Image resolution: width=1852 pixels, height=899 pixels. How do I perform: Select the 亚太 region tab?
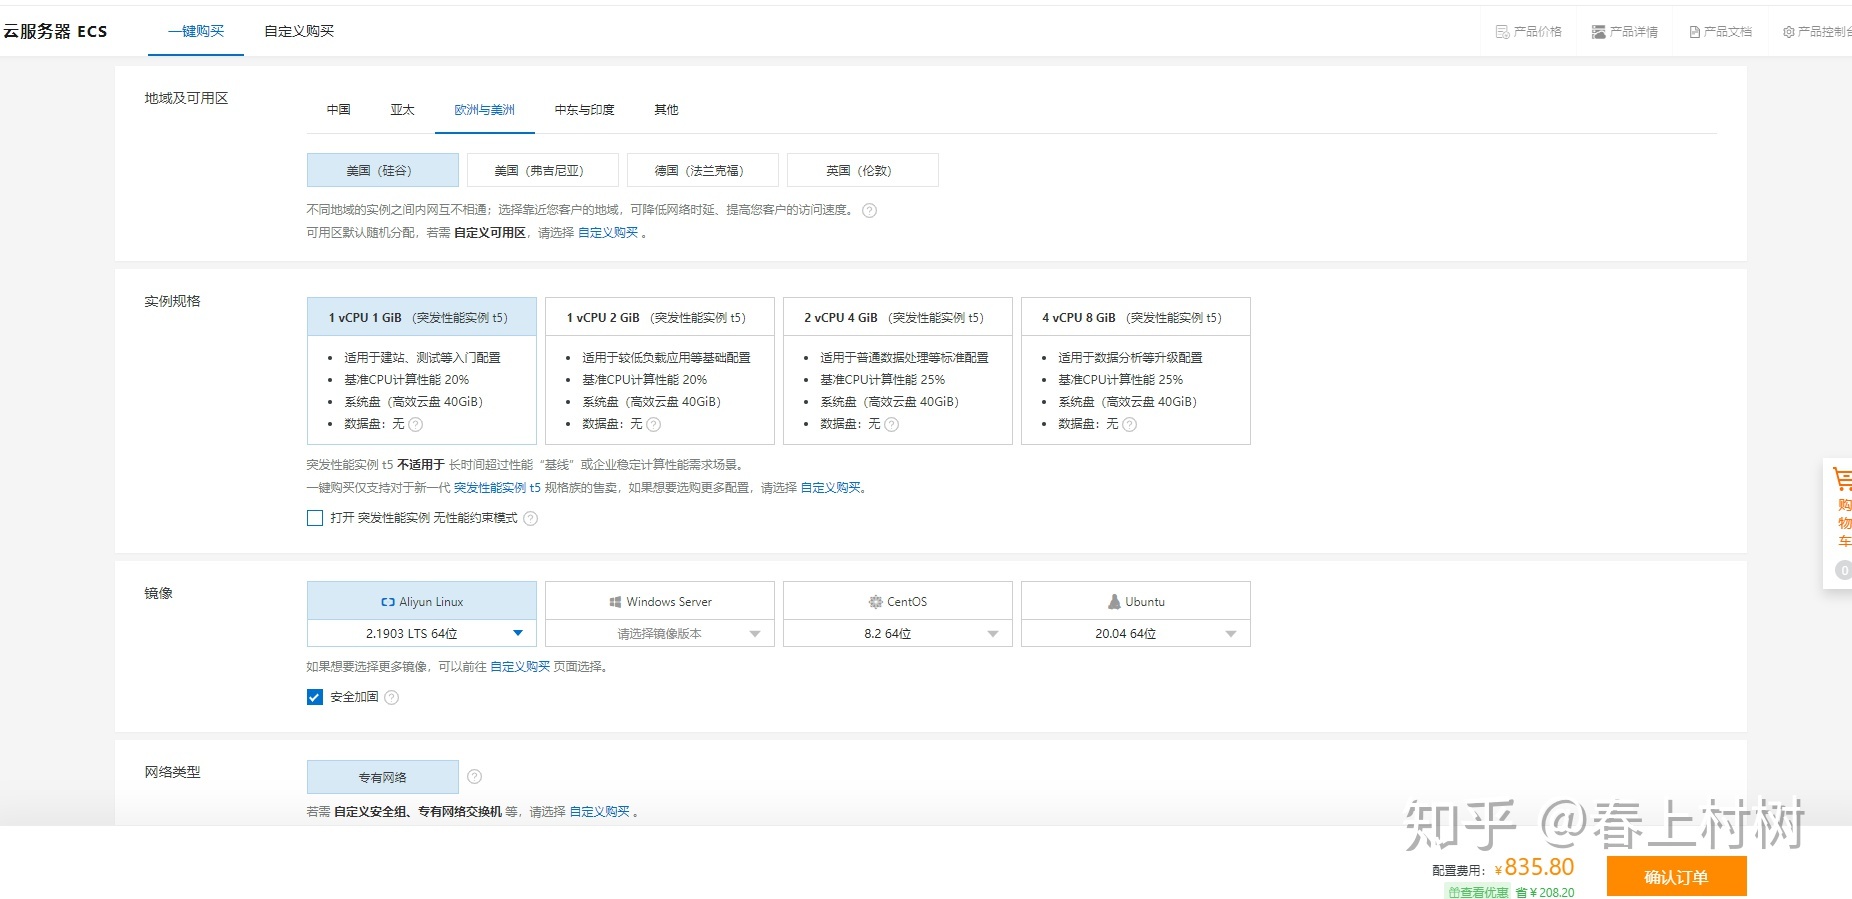click(x=402, y=110)
